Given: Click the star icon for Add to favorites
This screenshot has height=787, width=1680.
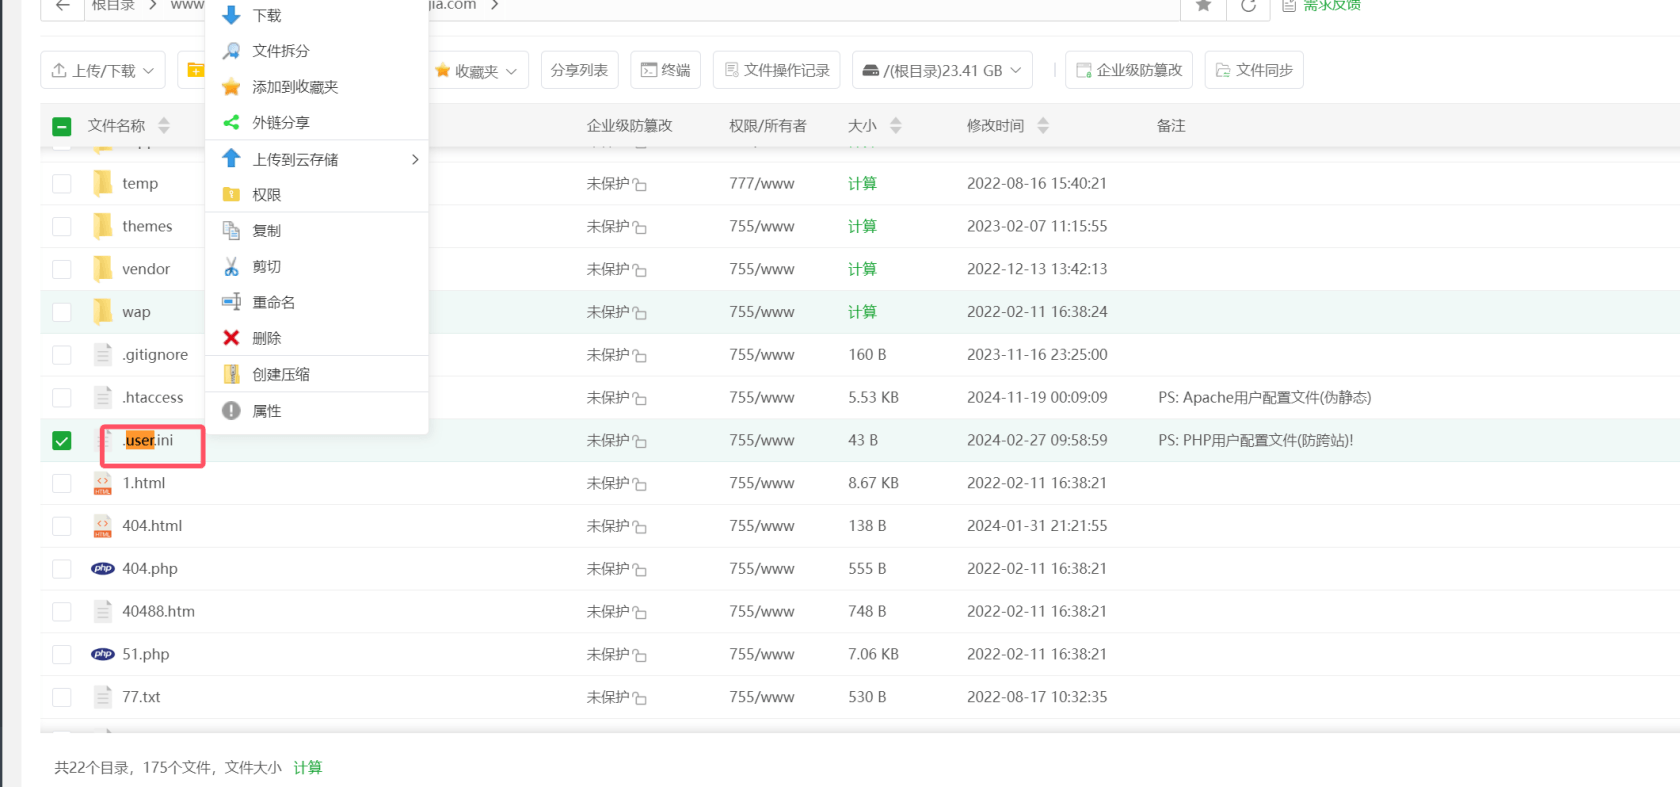Looking at the screenshot, I should [x=231, y=87].
